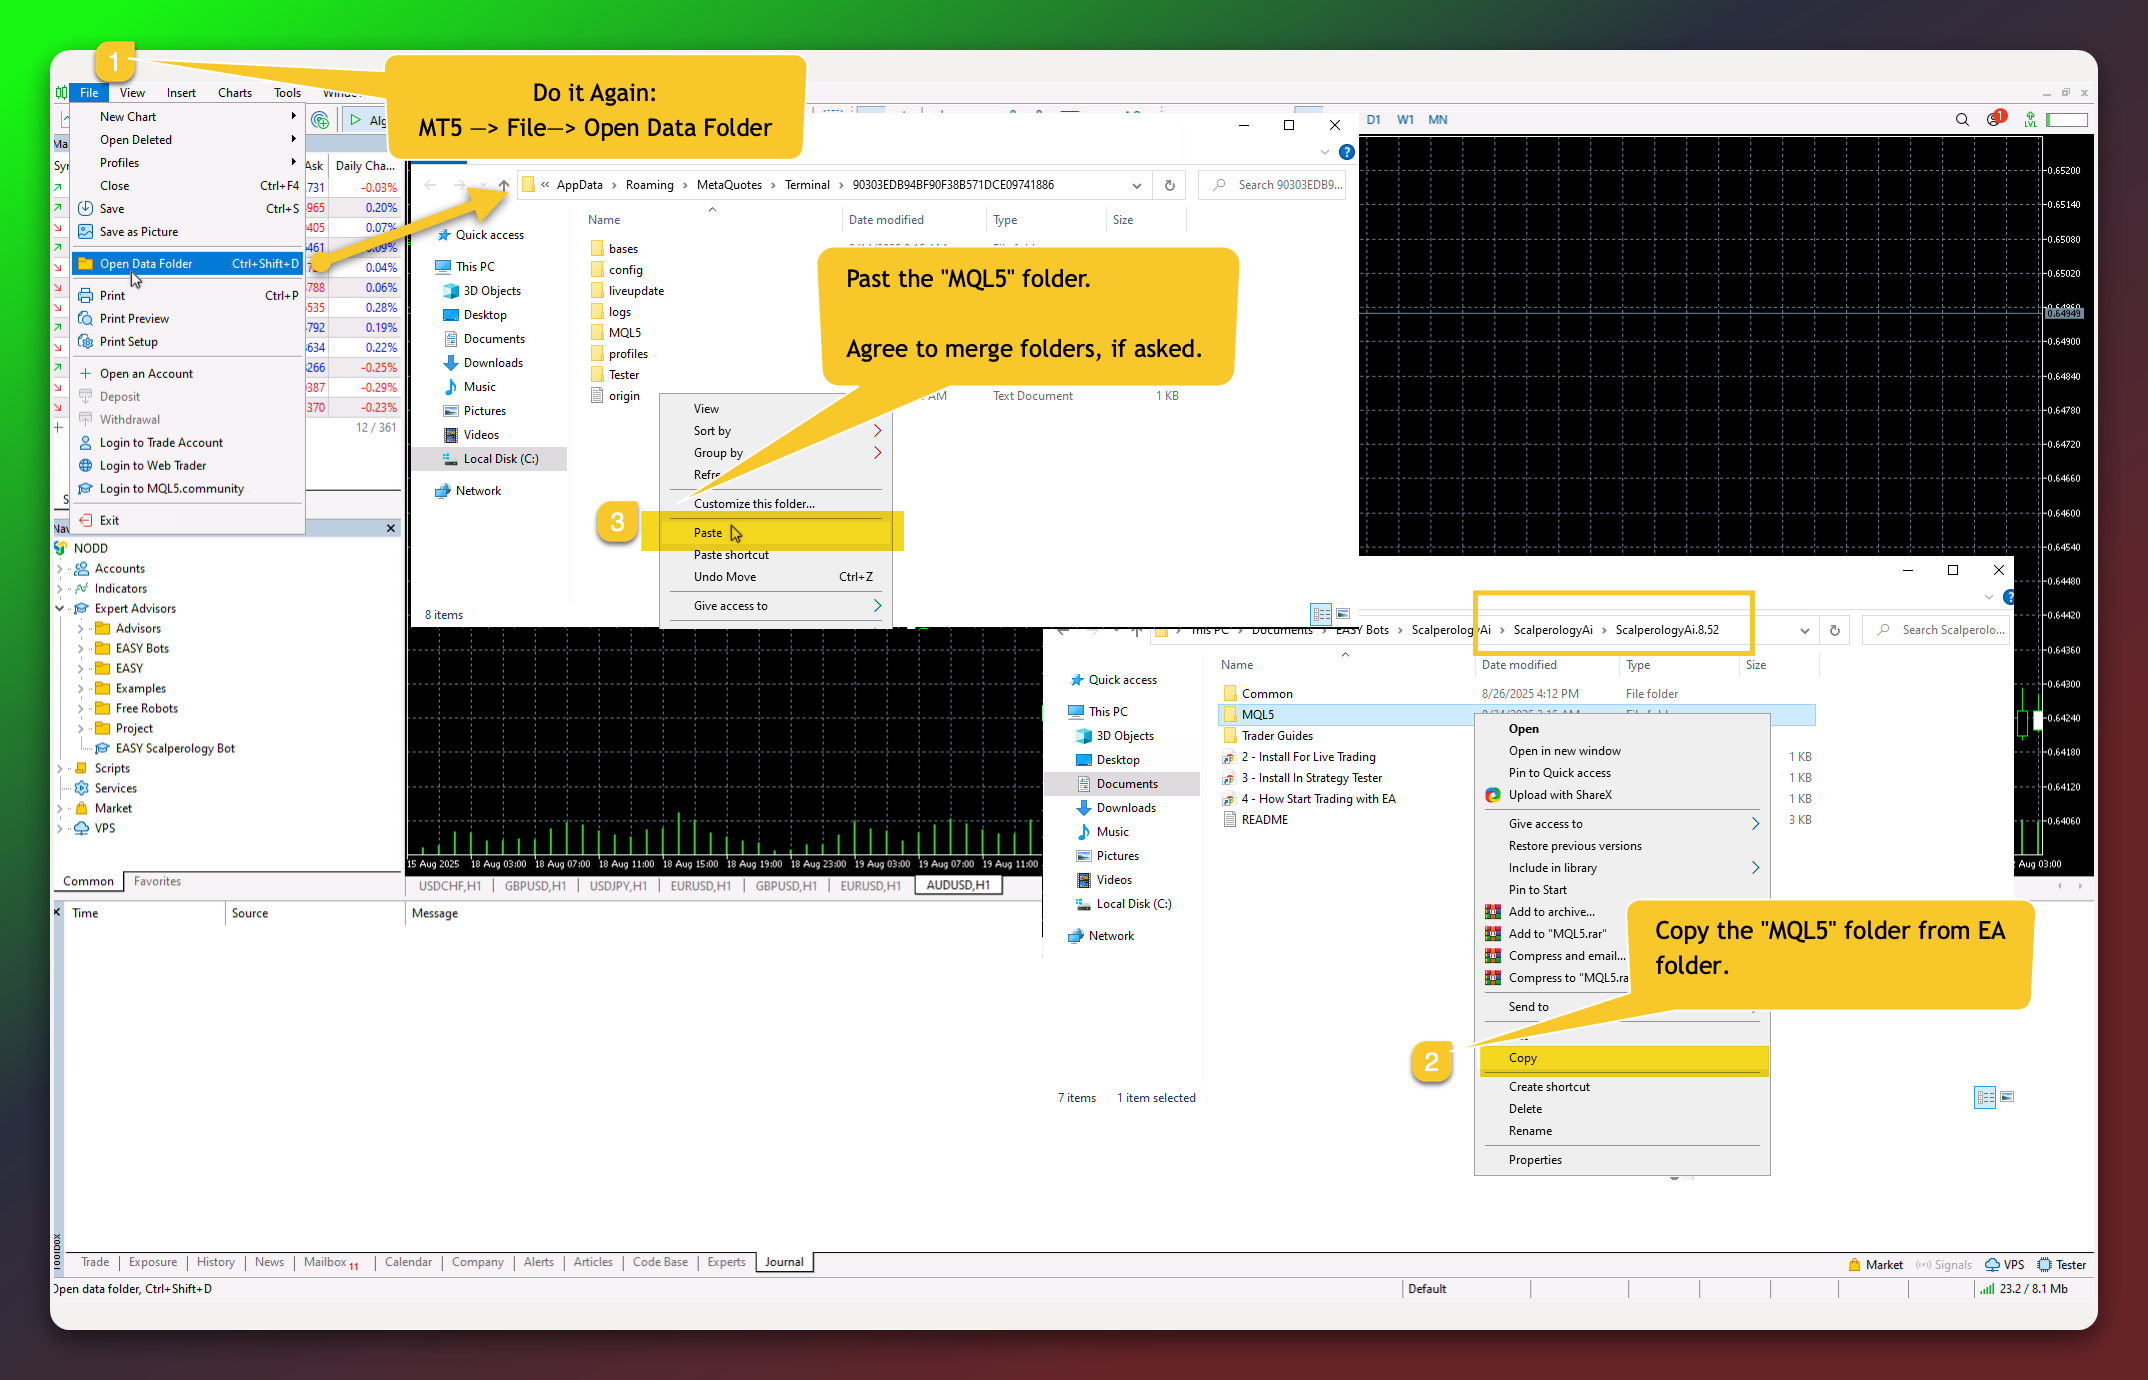The width and height of the screenshot is (2148, 1380).
Task: Expand the EASY Bots folder in Navigator
Action: pyautogui.click(x=81, y=649)
